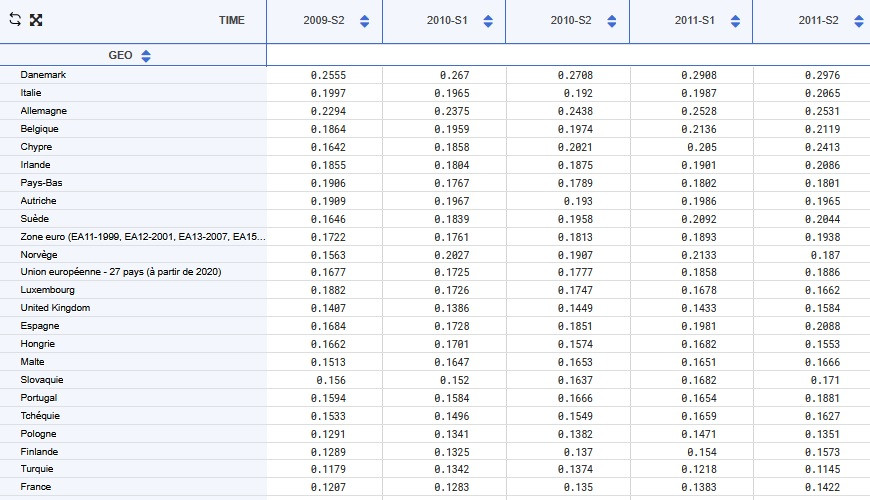
Task: Click Belgique's 2011-S1 value 0.2136
Action: (x=699, y=129)
